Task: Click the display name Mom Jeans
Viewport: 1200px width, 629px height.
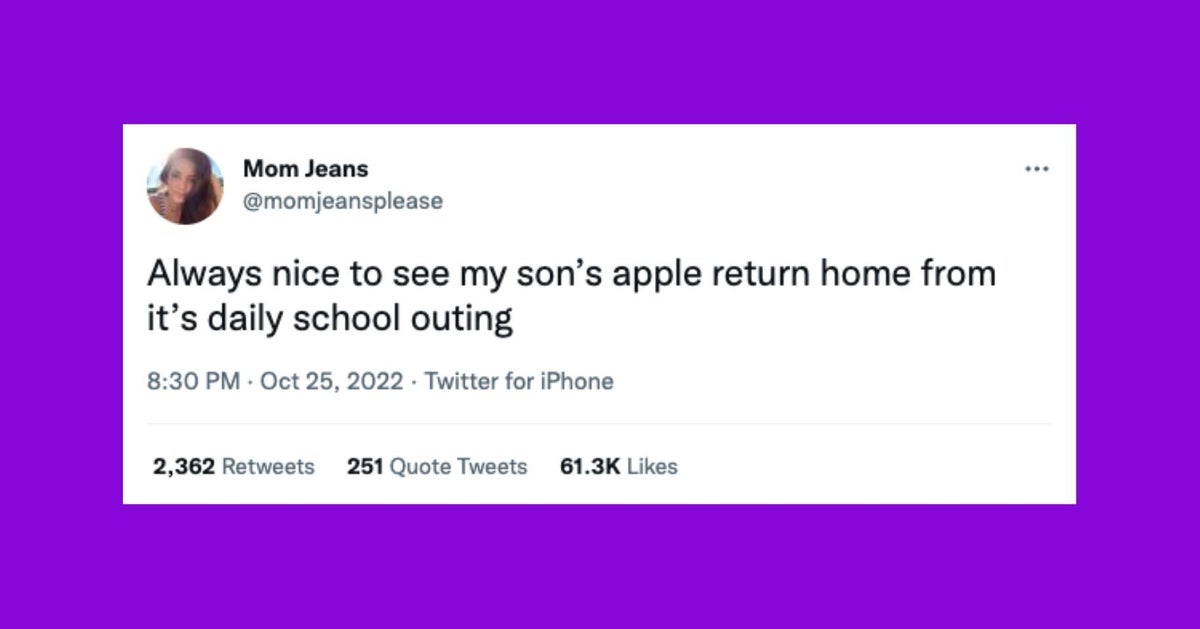Action: [305, 168]
